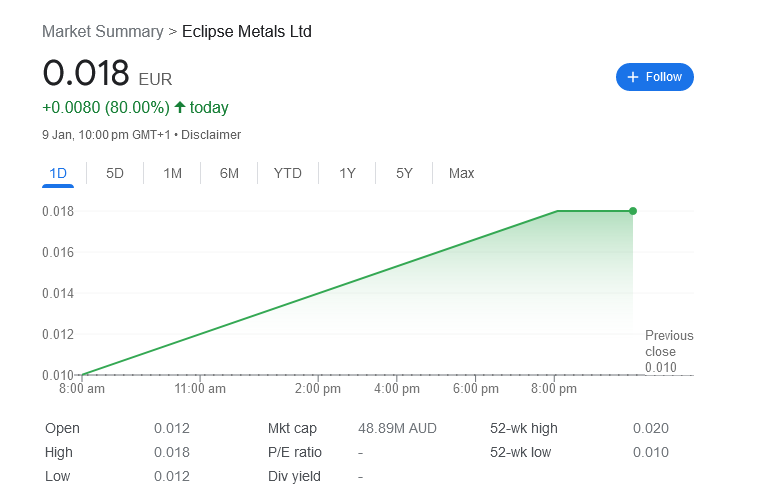
Task: Select the YTD time range tab
Action: pyautogui.click(x=288, y=173)
